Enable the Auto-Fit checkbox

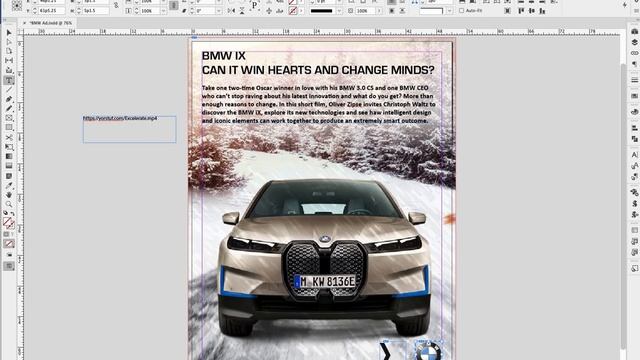click(461, 11)
